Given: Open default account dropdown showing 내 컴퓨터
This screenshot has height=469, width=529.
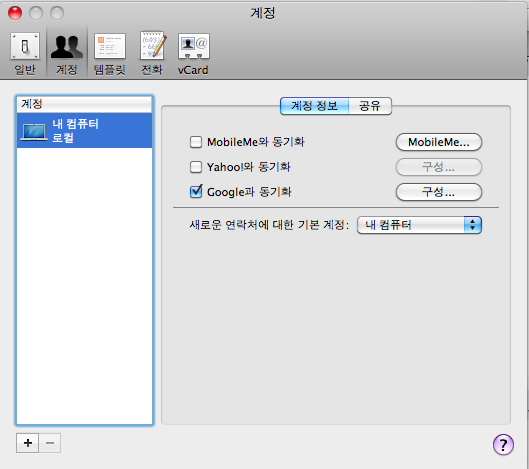Looking at the screenshot, I should click(x=419, y=225).
